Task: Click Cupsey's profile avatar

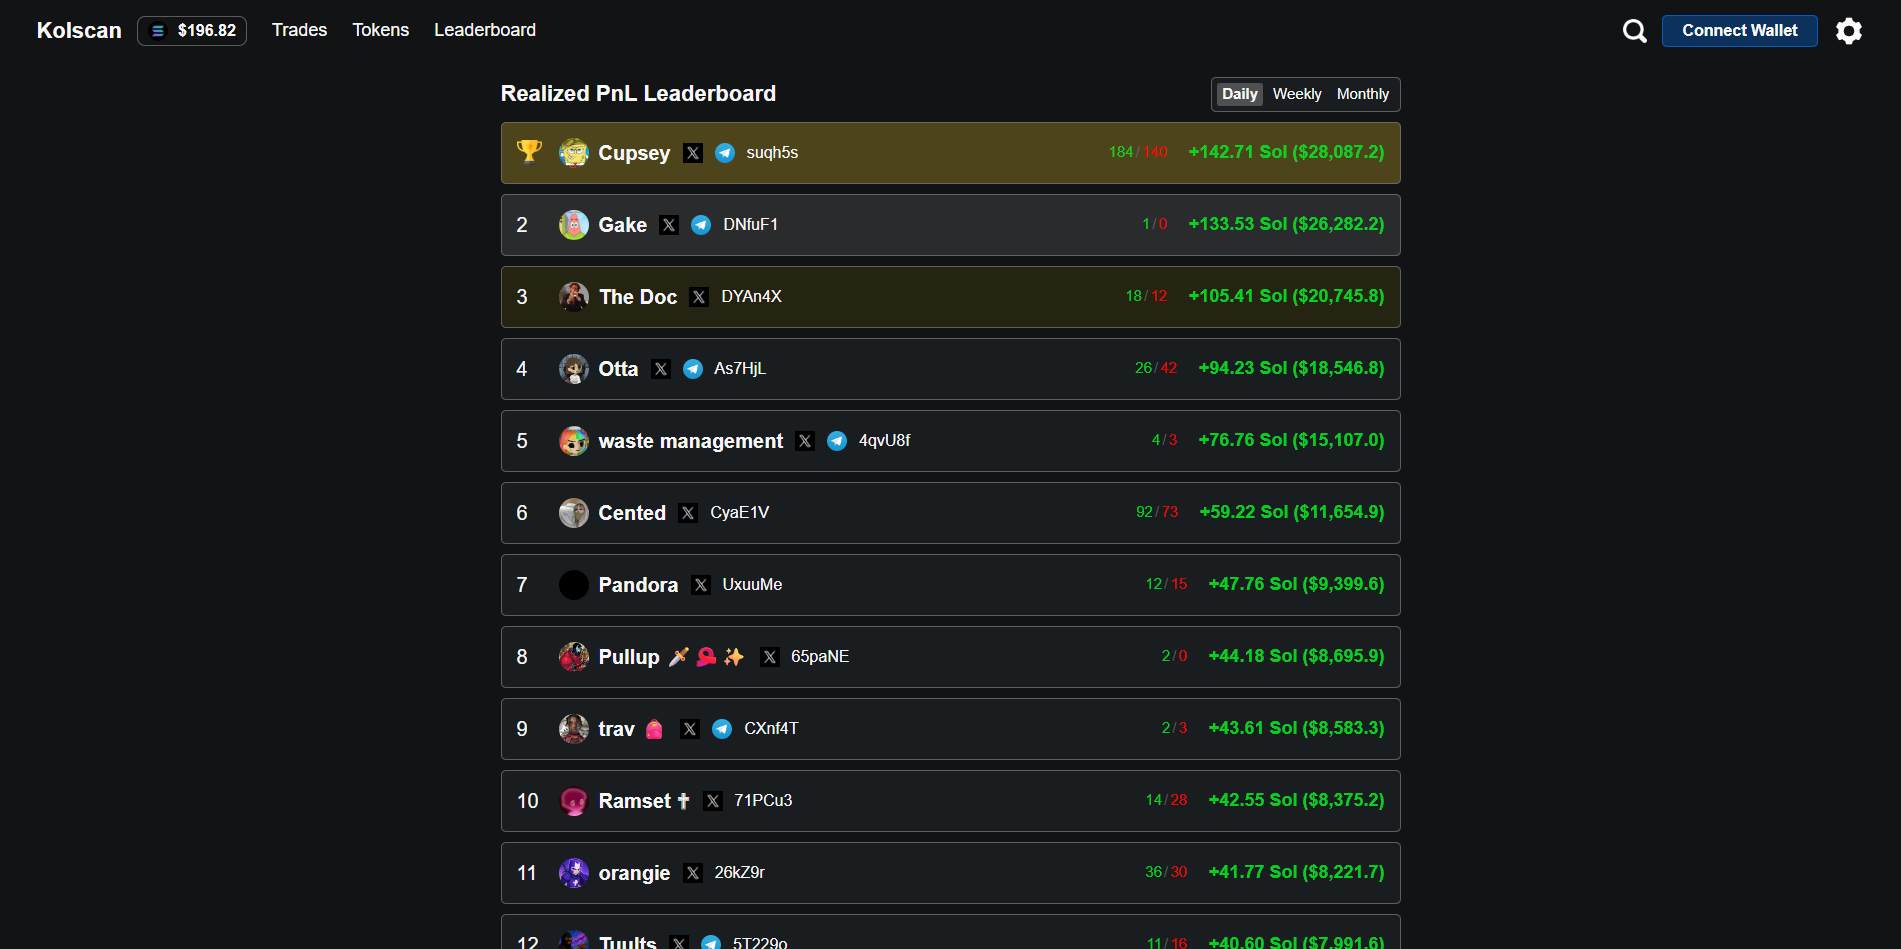Action: 574,153
